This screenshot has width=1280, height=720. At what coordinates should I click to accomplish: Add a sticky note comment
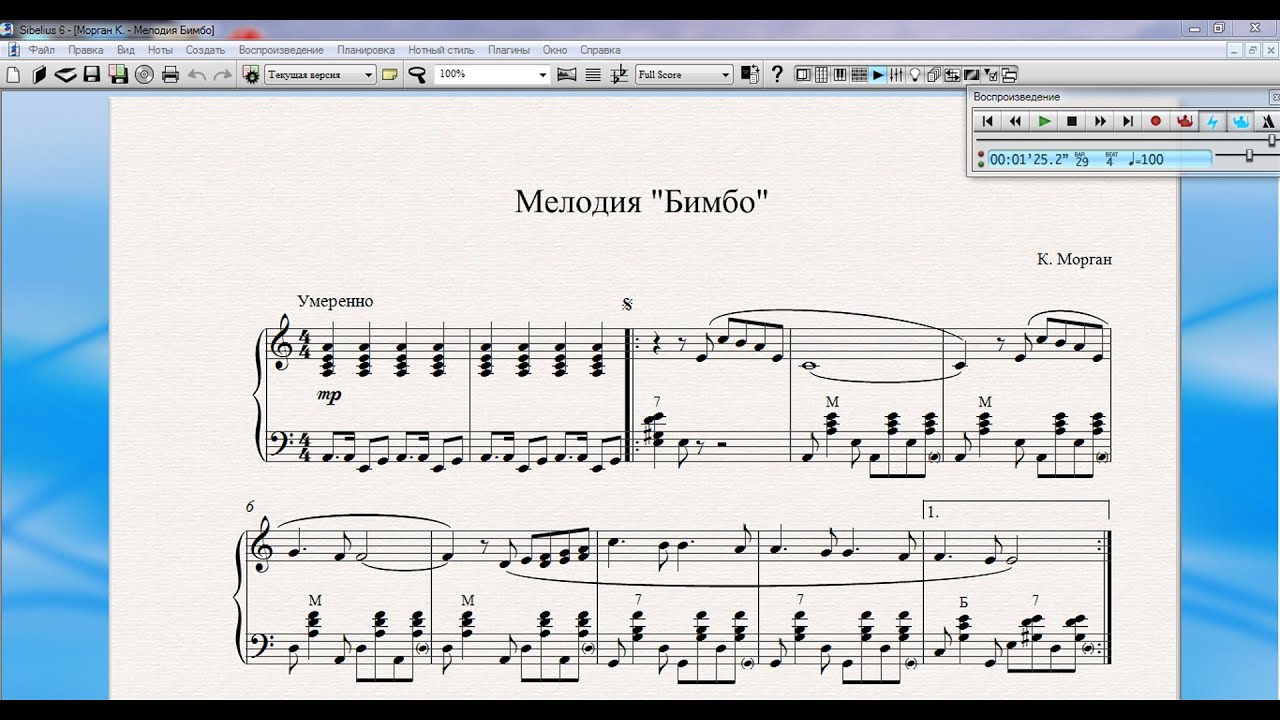[390, 74]
